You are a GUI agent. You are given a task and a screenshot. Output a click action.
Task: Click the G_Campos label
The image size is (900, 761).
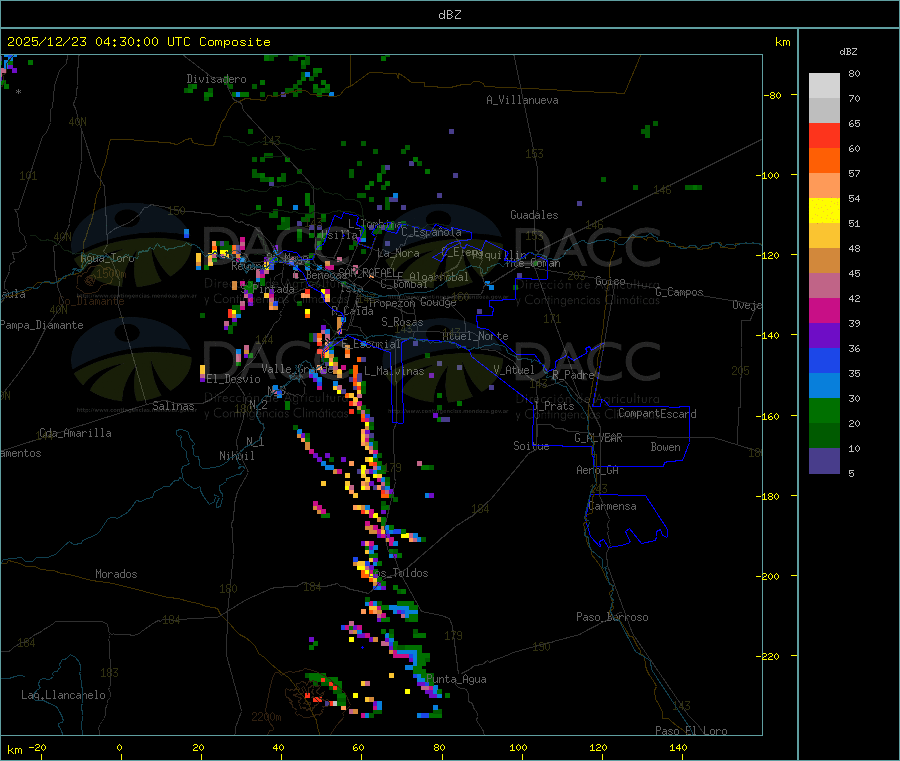click(680, 292)
